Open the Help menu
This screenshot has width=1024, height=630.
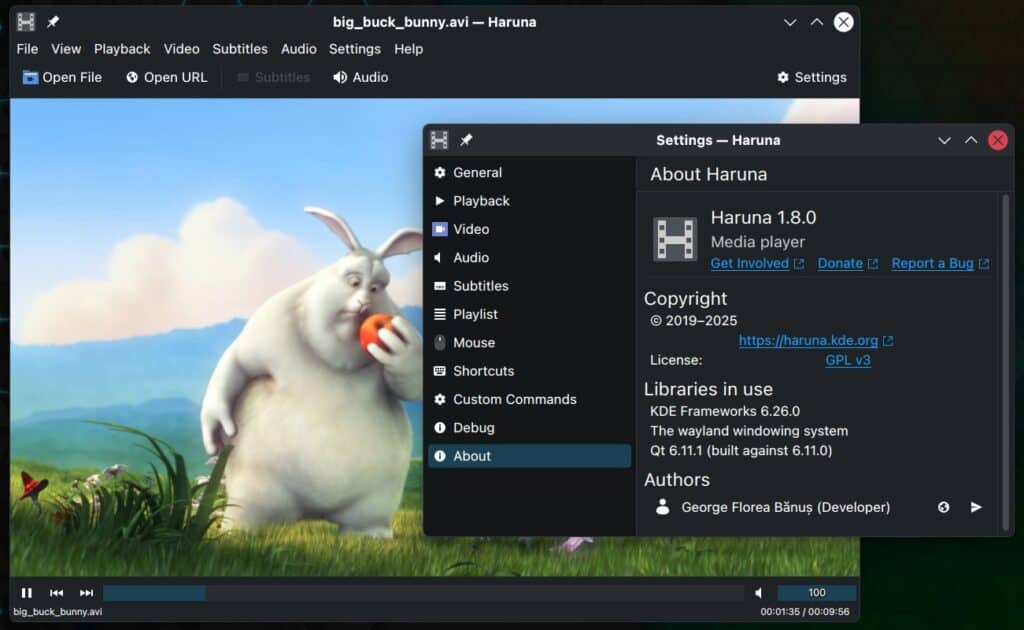pyautogui.click(x=408, y=49)
